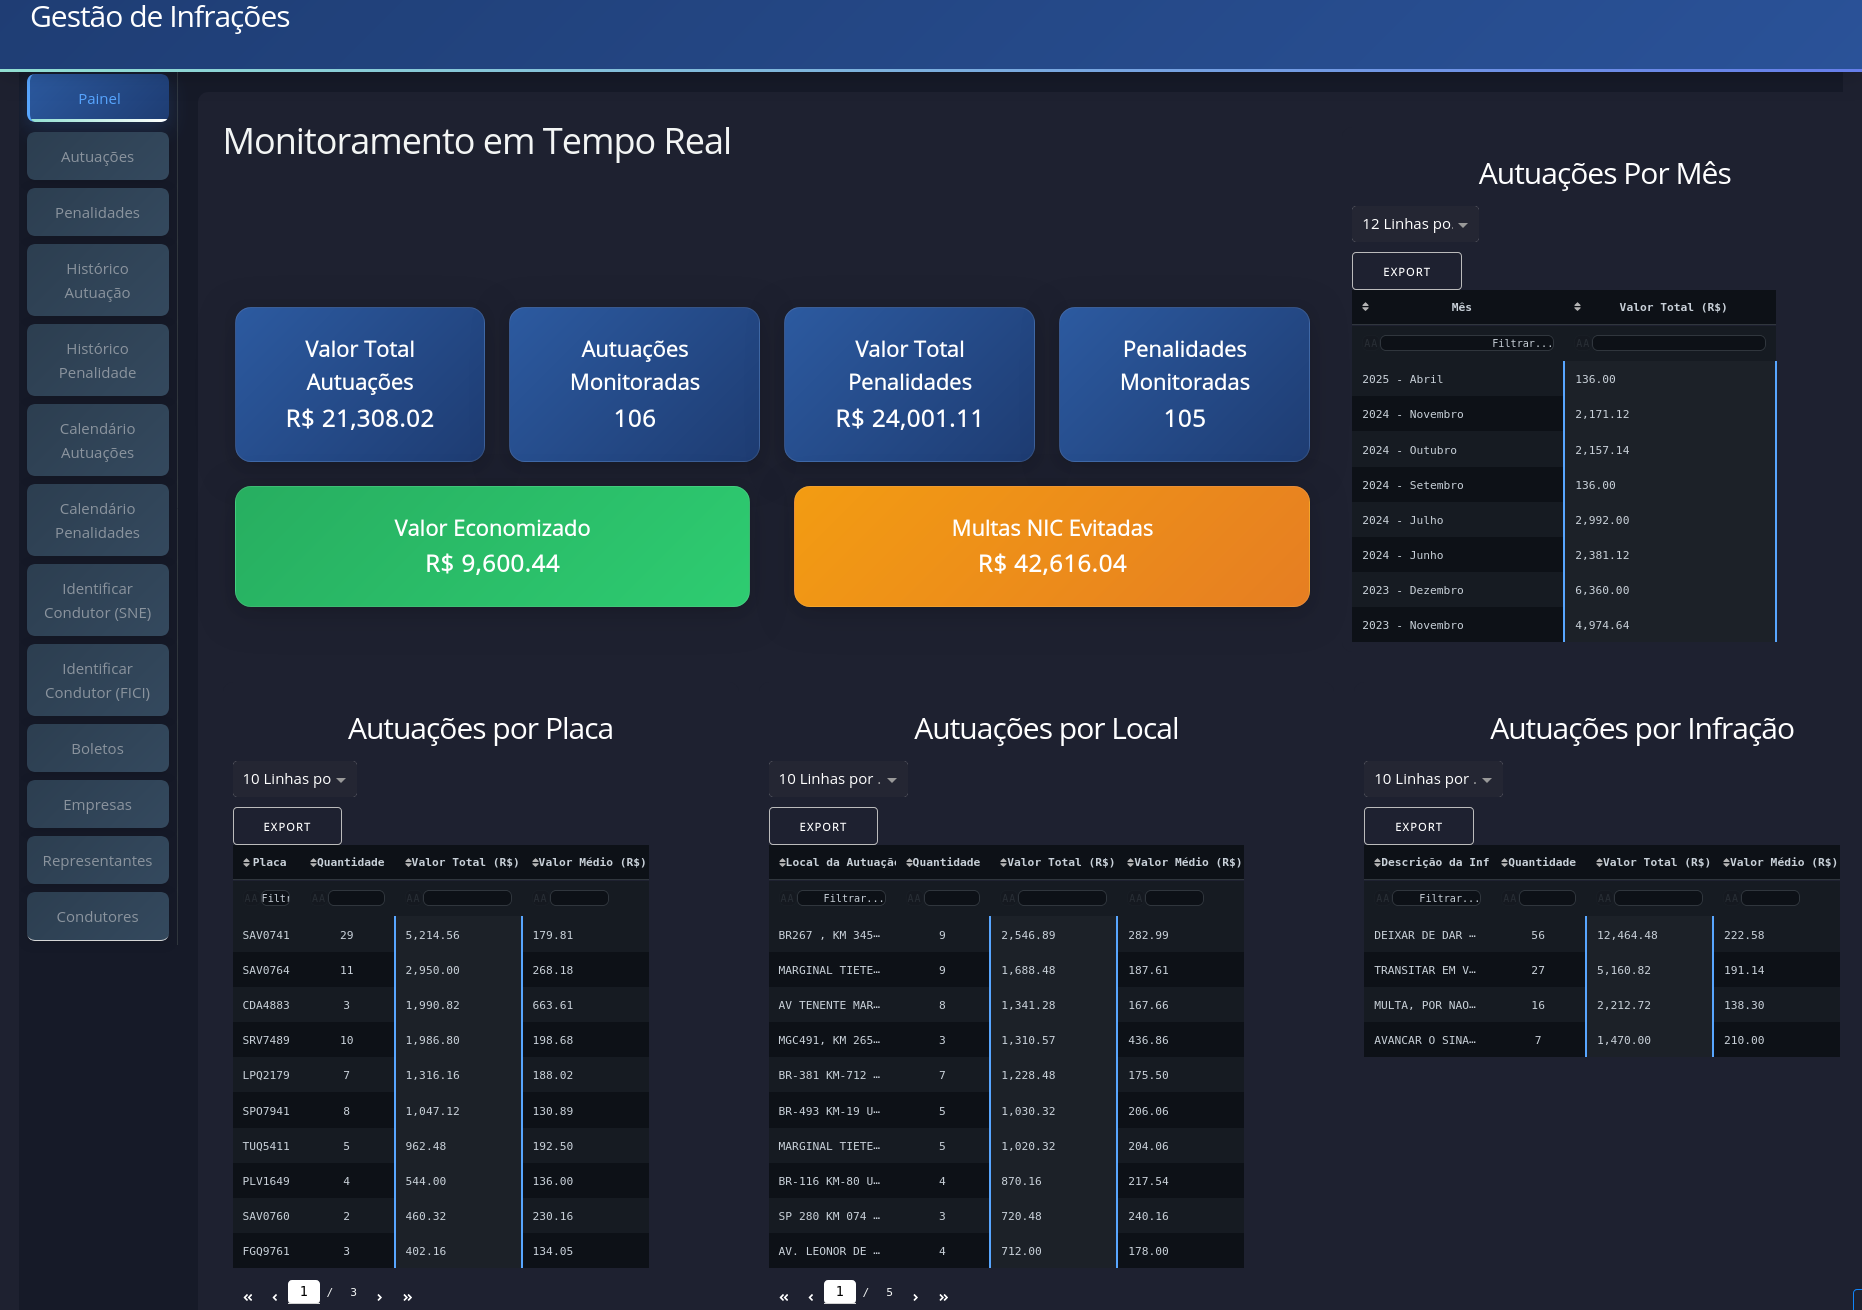The width and height of the screenshot is (1862, 1310).
Task: Click the green Valor Economizado card
Action: point(492,546)
